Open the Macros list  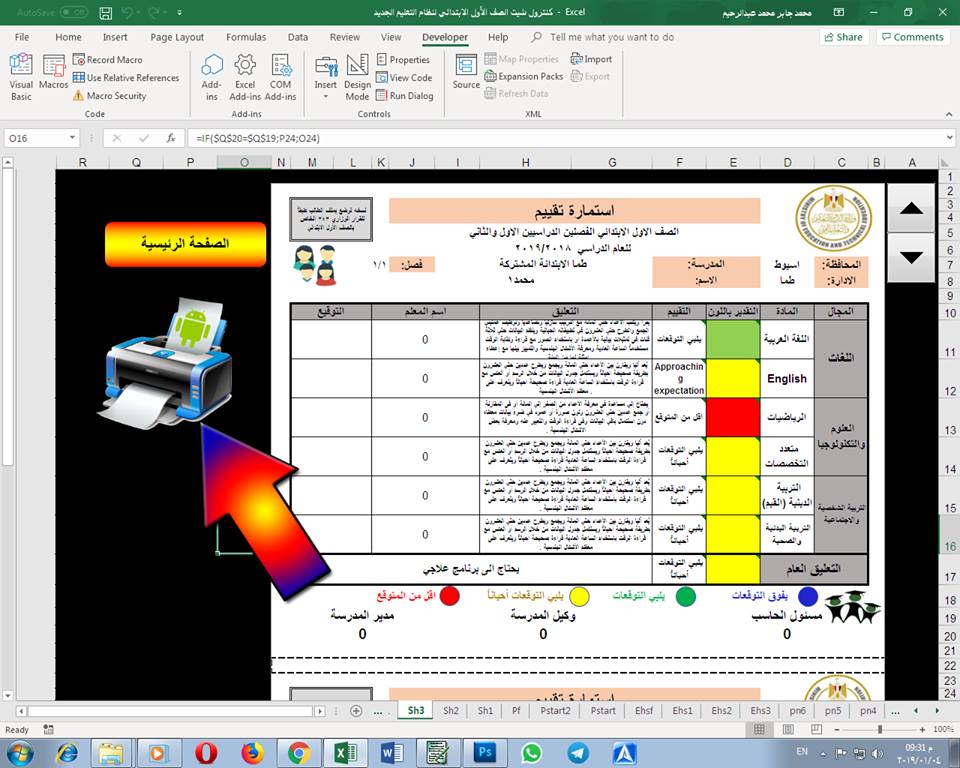(x=53, y=72)
